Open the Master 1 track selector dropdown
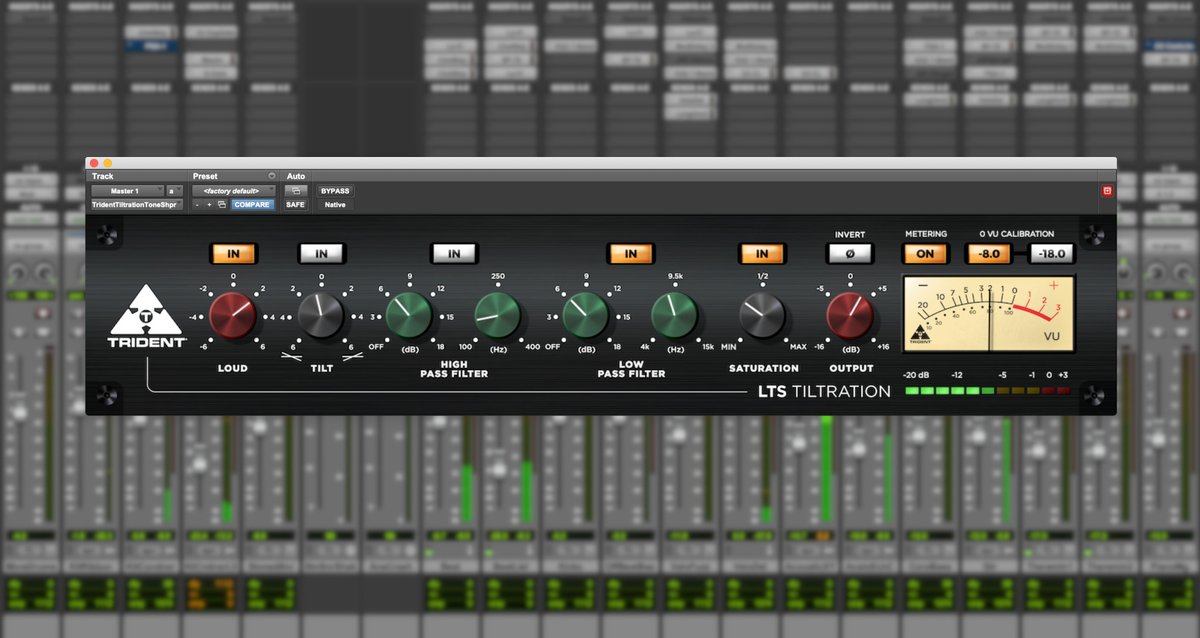This screenshot has width=1200, height=638. click(x=127, y=191)
